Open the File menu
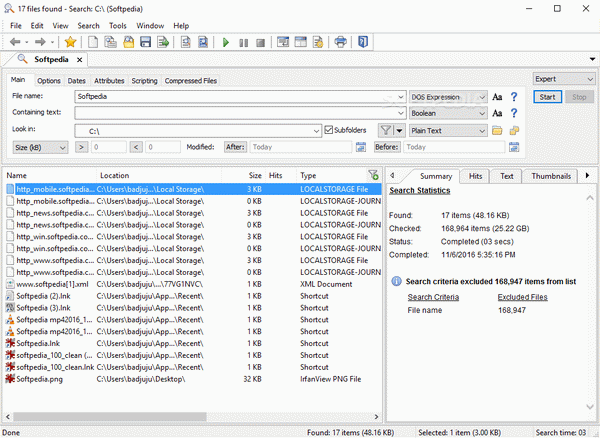Image resolution: width=600 pixels, height=438 pixels. click(16, 26)
